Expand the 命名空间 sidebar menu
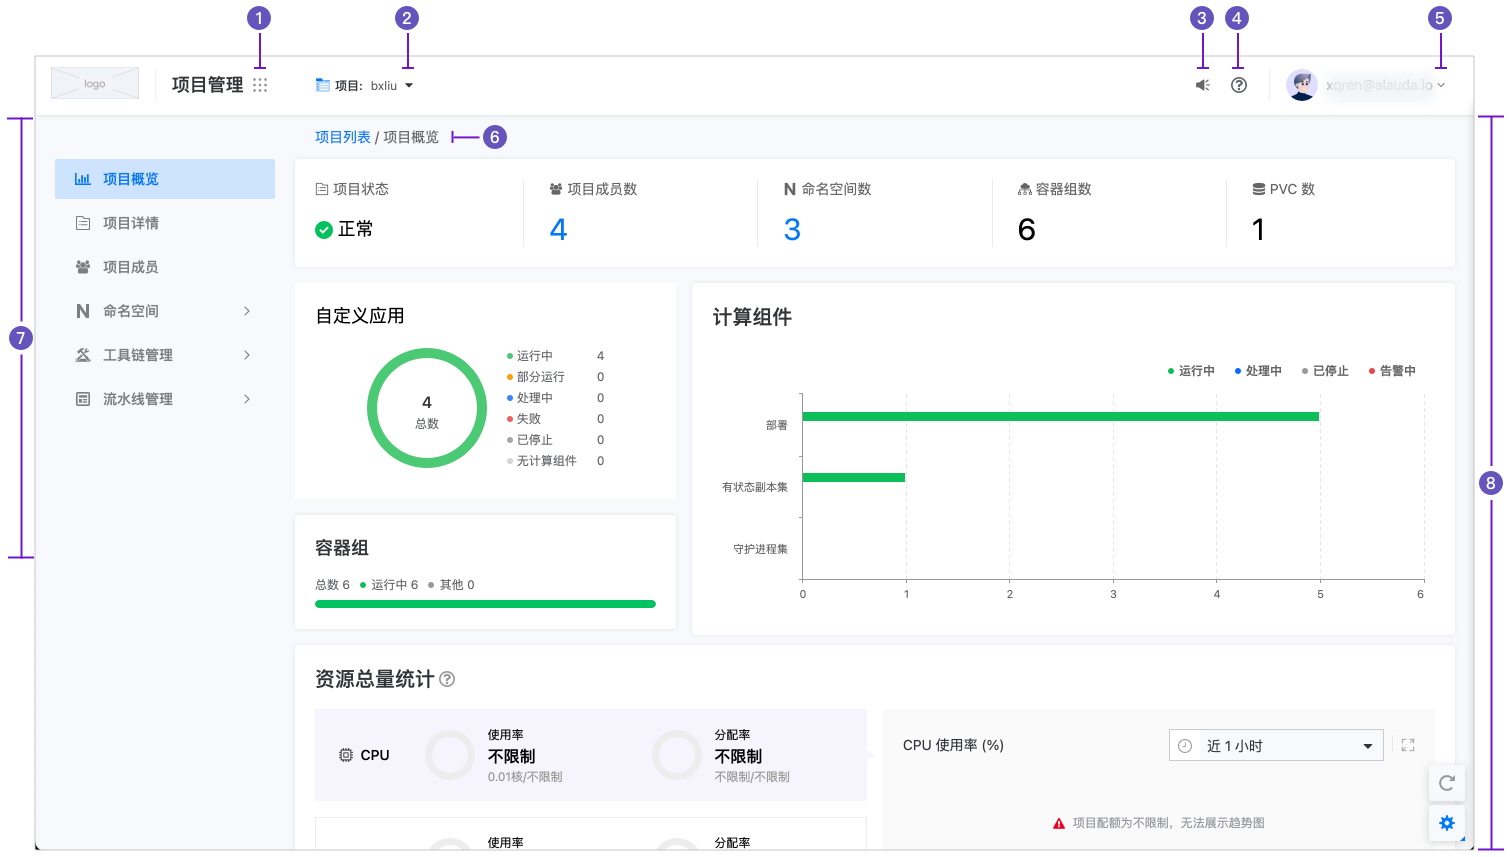Screen dimensions: 1510x857 pos(165,311)
